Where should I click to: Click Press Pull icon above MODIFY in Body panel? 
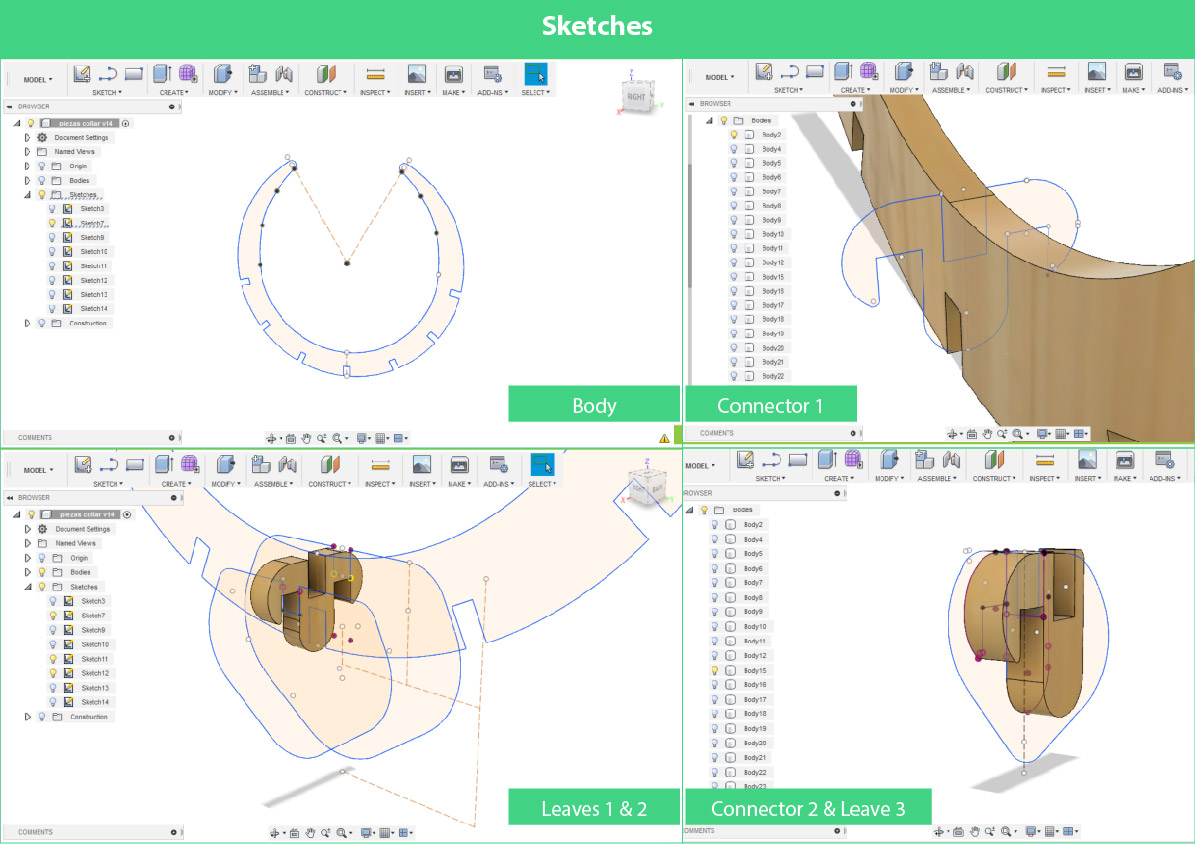(x=223, y=74)
